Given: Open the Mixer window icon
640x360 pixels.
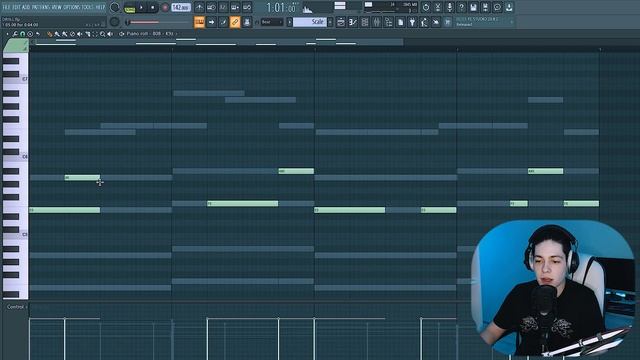Looking at the screenshot, I should (x=376, y=22).
